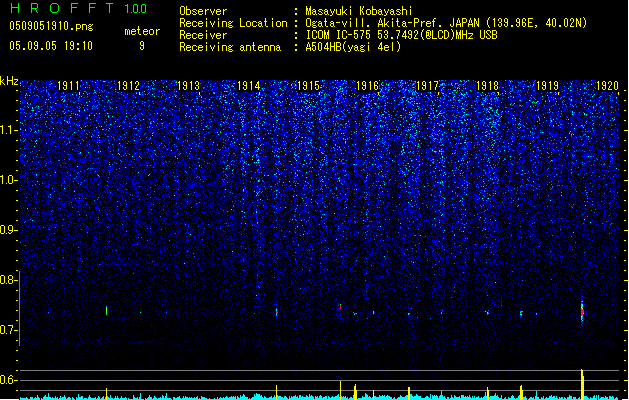Click the meteor label
Image resolution: width=629 pixels, height=400 pixels.
(142, 31)
